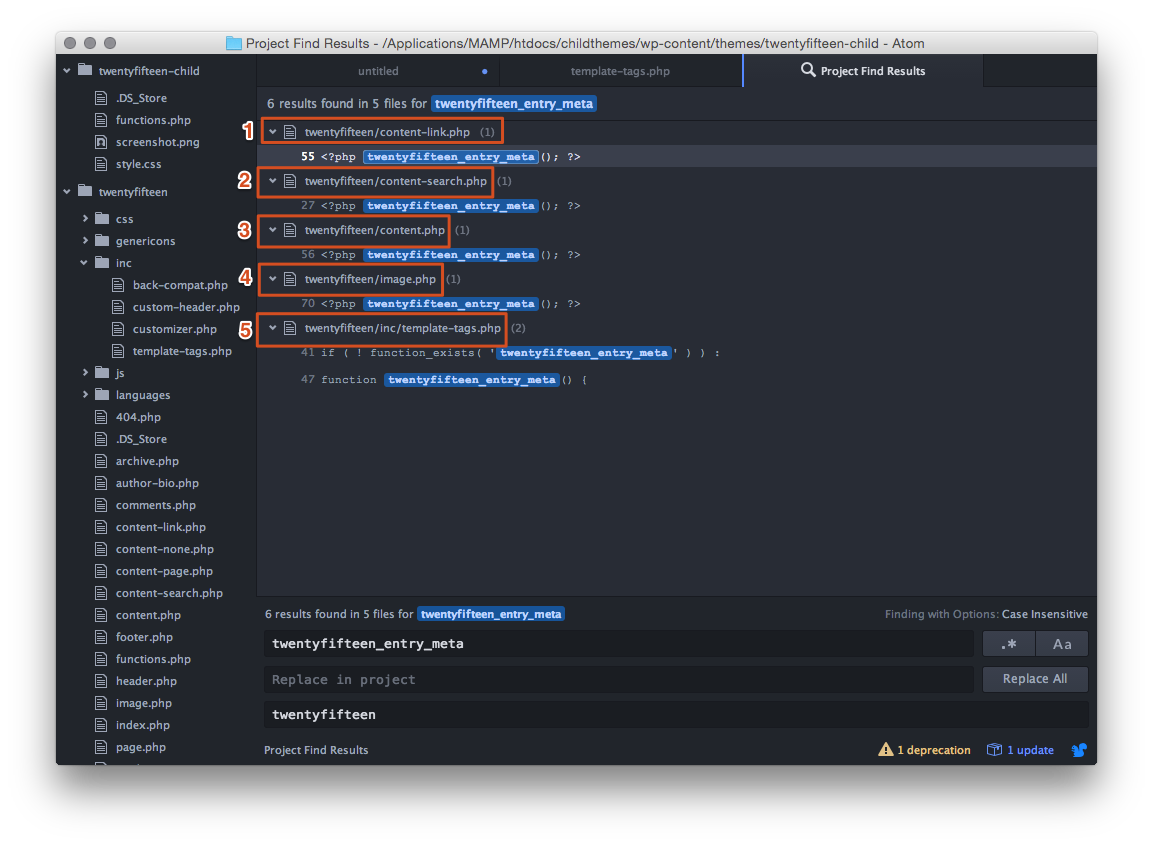Collapse twentyfifteen/image.php search results

(273, 279)
